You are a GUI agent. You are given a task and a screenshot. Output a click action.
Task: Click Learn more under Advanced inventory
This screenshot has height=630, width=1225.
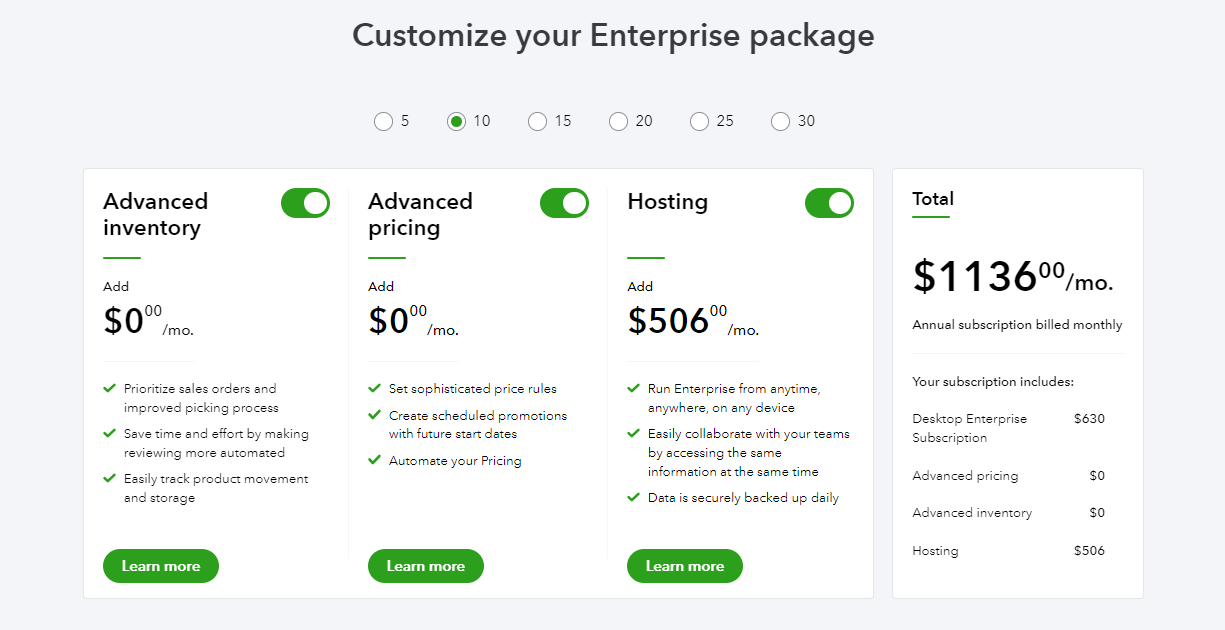coord(160,565)
